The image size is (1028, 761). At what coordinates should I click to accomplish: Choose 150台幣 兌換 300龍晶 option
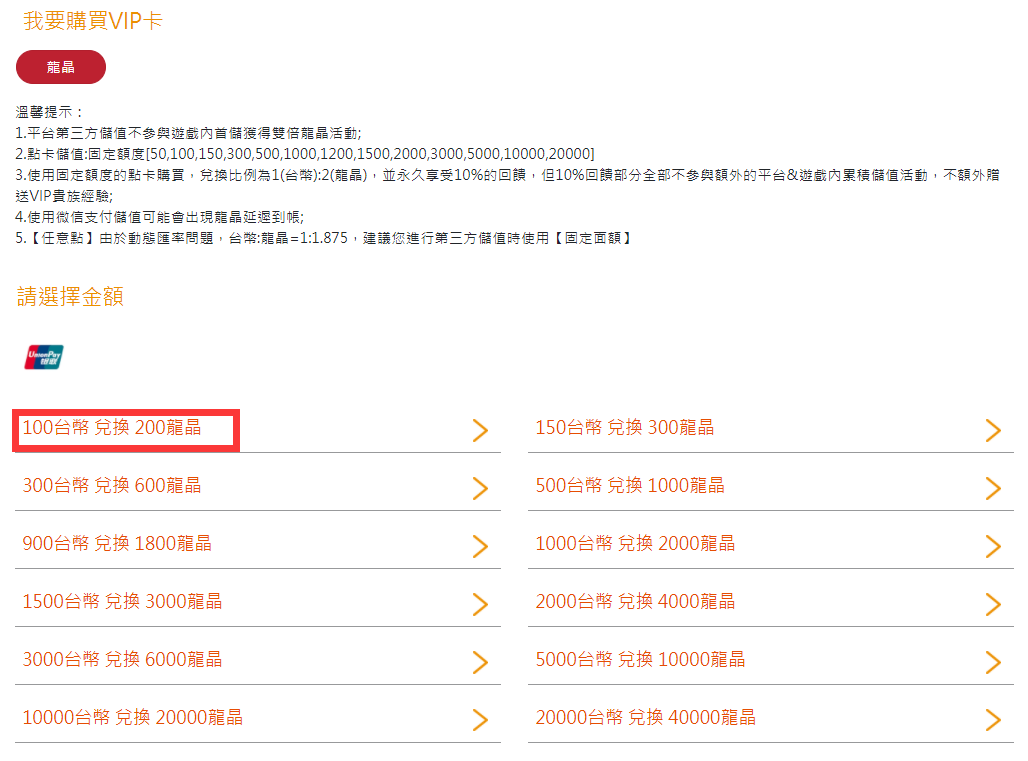(625, 428)
